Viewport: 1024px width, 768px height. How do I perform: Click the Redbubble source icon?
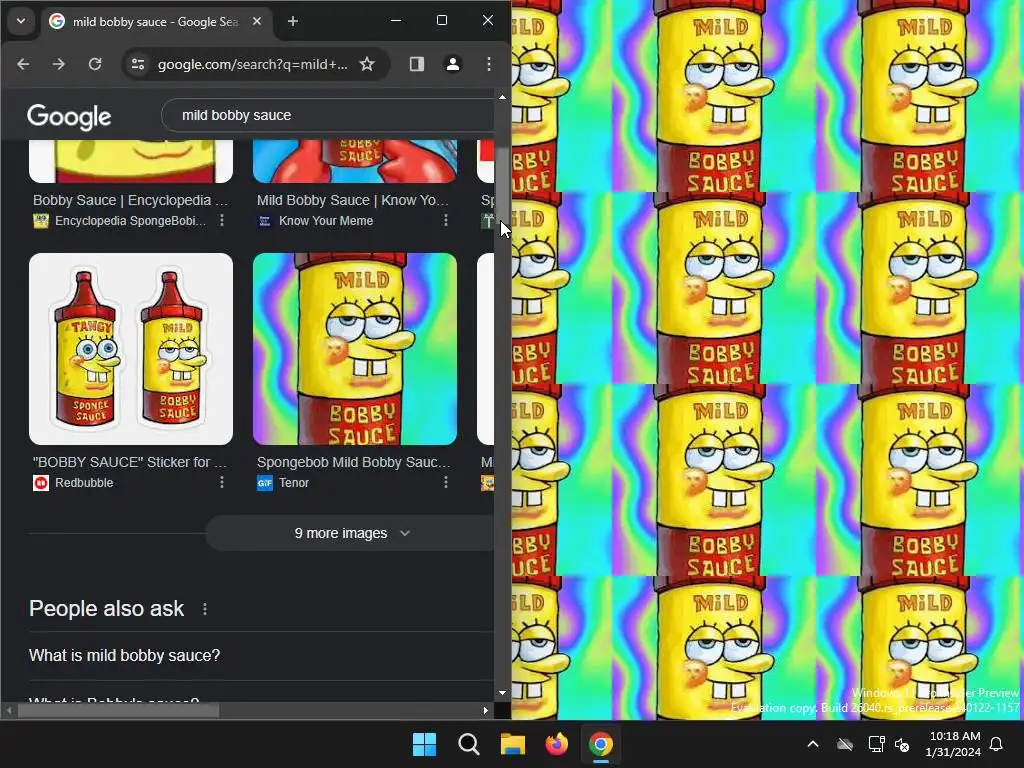41,483
